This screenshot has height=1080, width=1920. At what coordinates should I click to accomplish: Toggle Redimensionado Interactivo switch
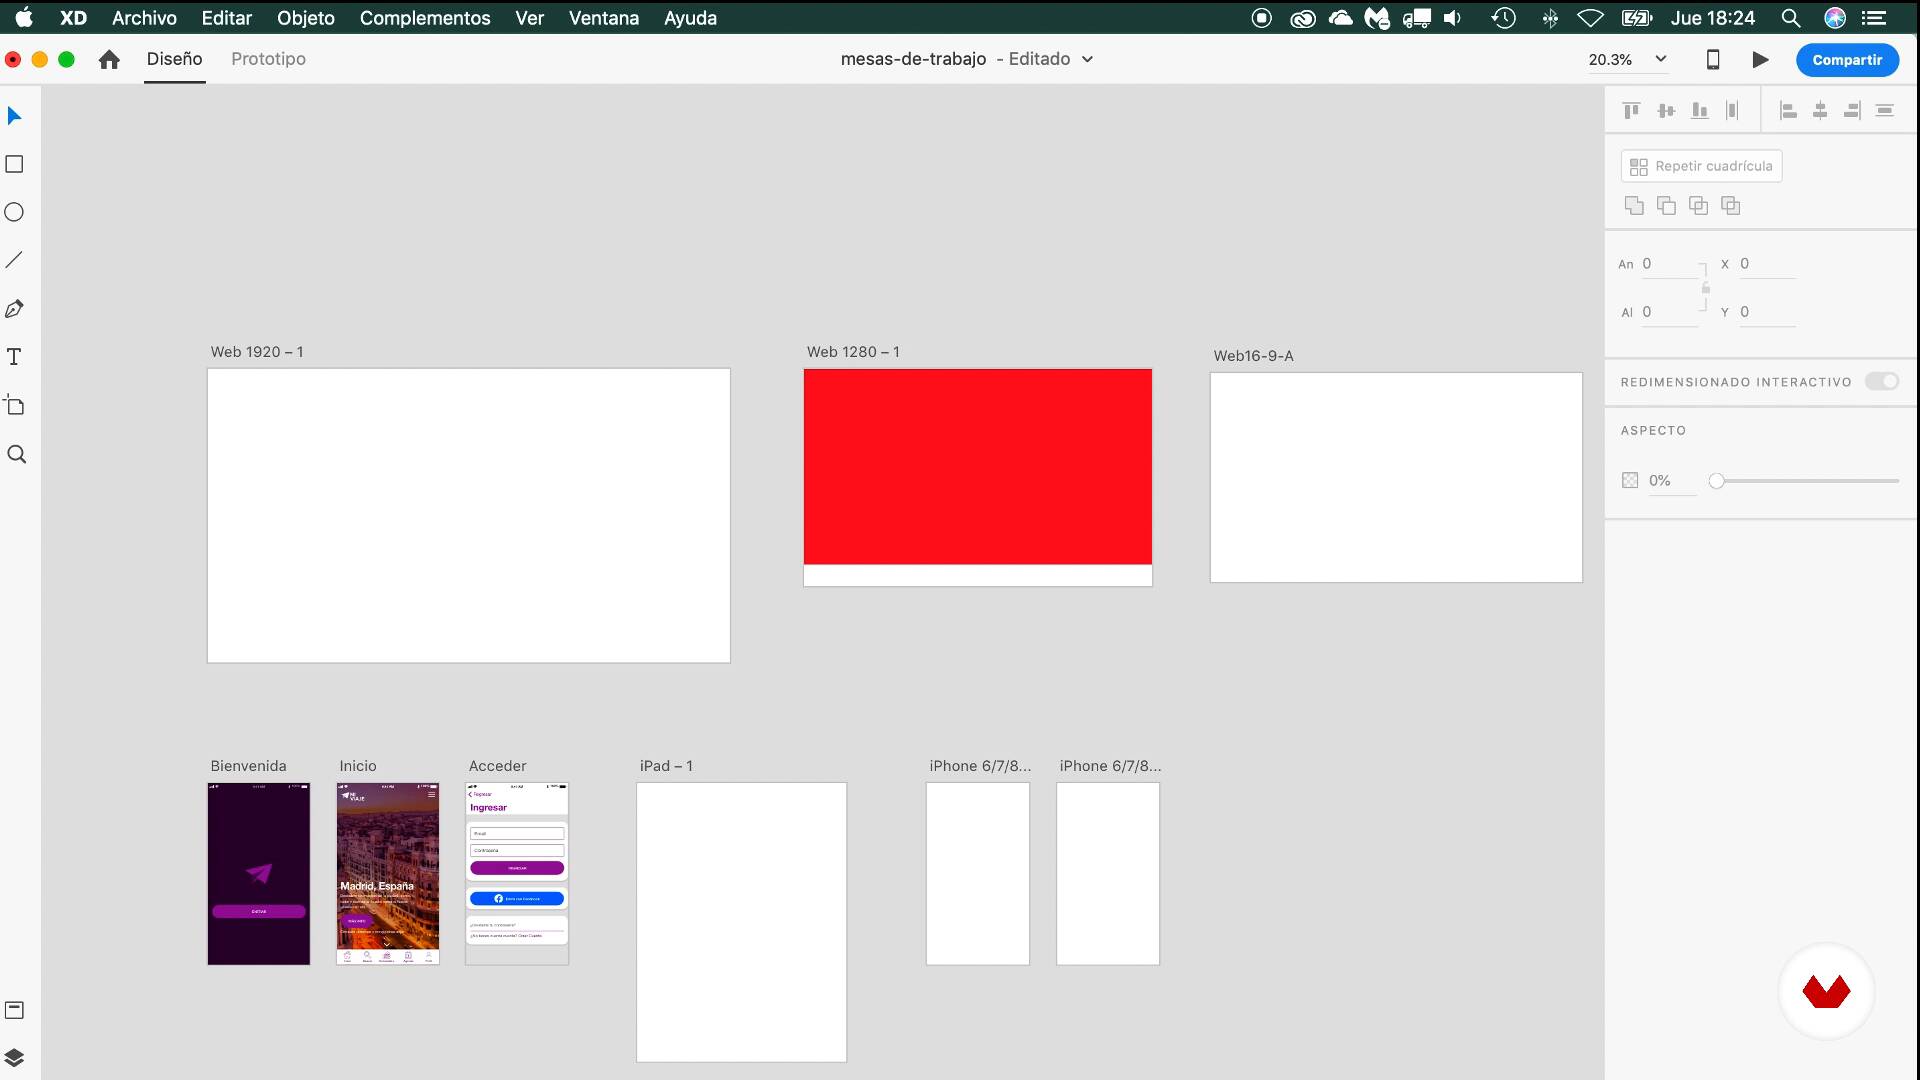tap(1882, 381)
